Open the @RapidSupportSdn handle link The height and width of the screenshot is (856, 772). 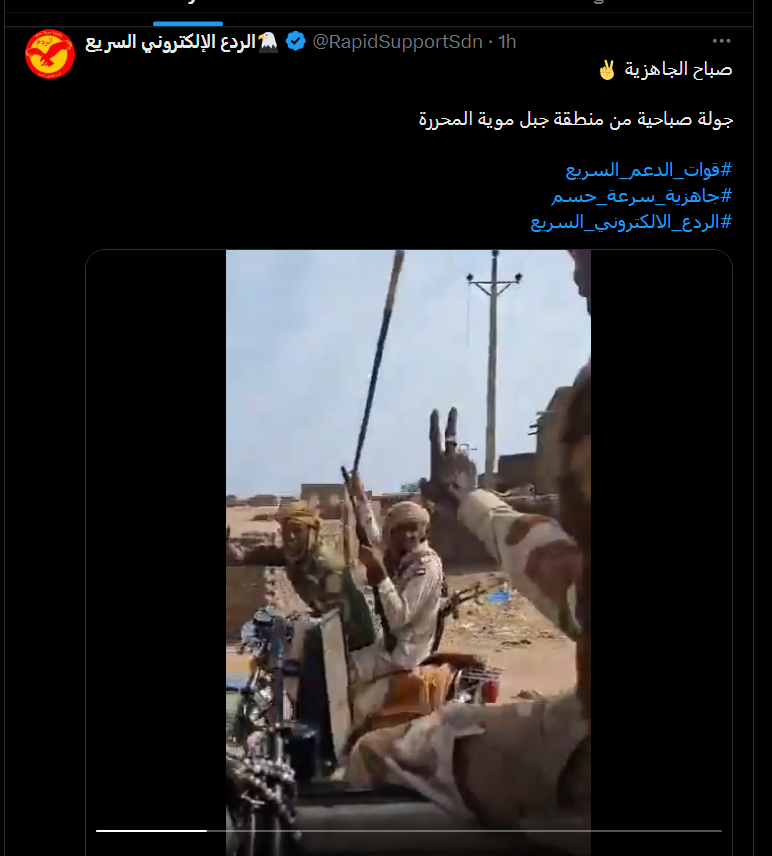397,42
